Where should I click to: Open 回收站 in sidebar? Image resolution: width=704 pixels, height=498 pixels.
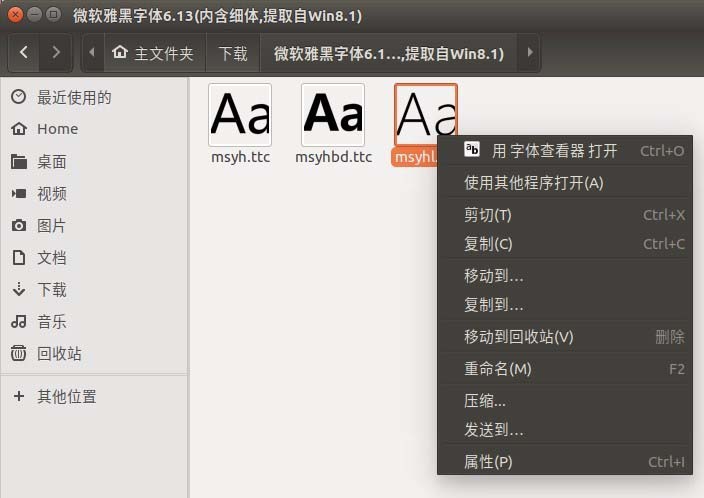(94, 353)
